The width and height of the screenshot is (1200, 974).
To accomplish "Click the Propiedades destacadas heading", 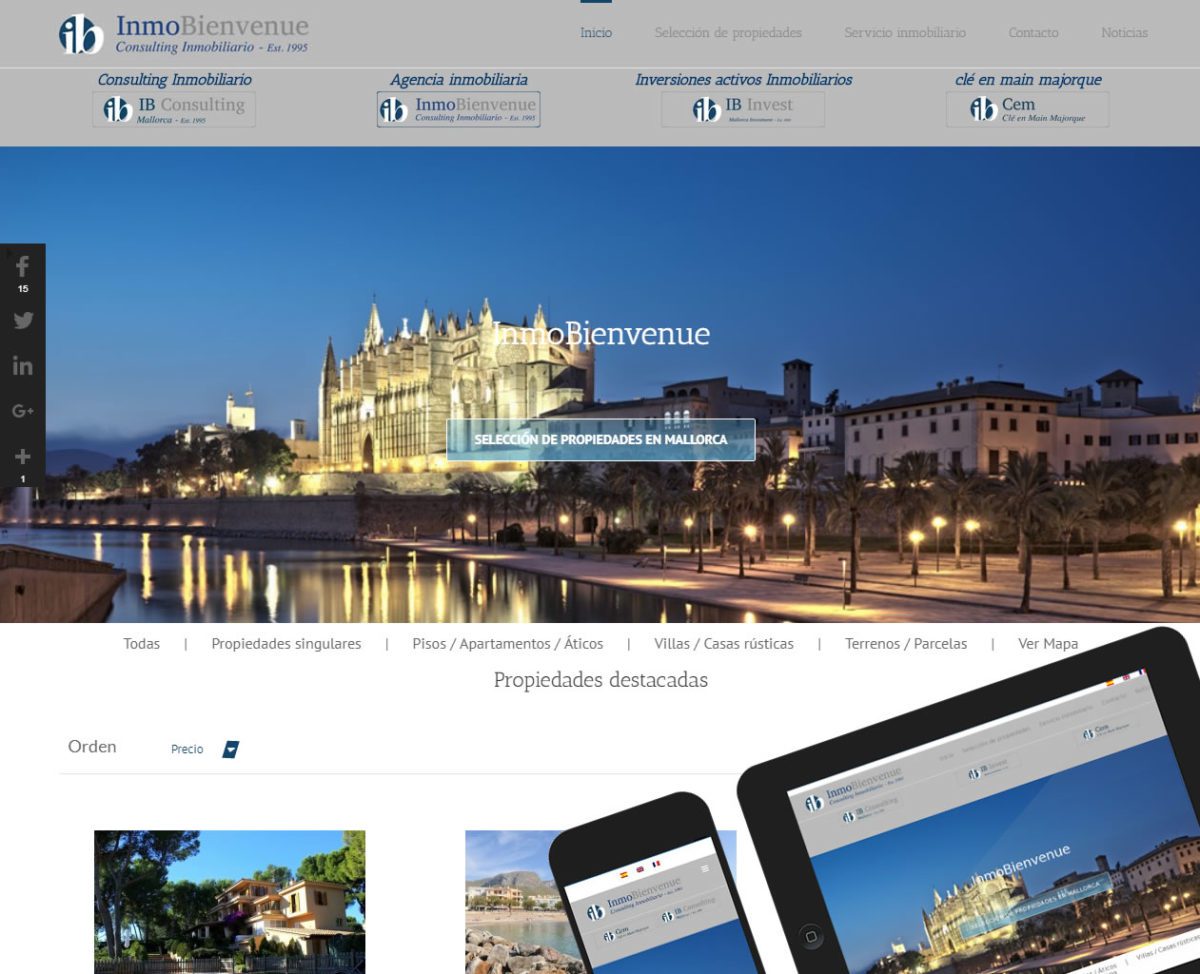I will (601, 680).
